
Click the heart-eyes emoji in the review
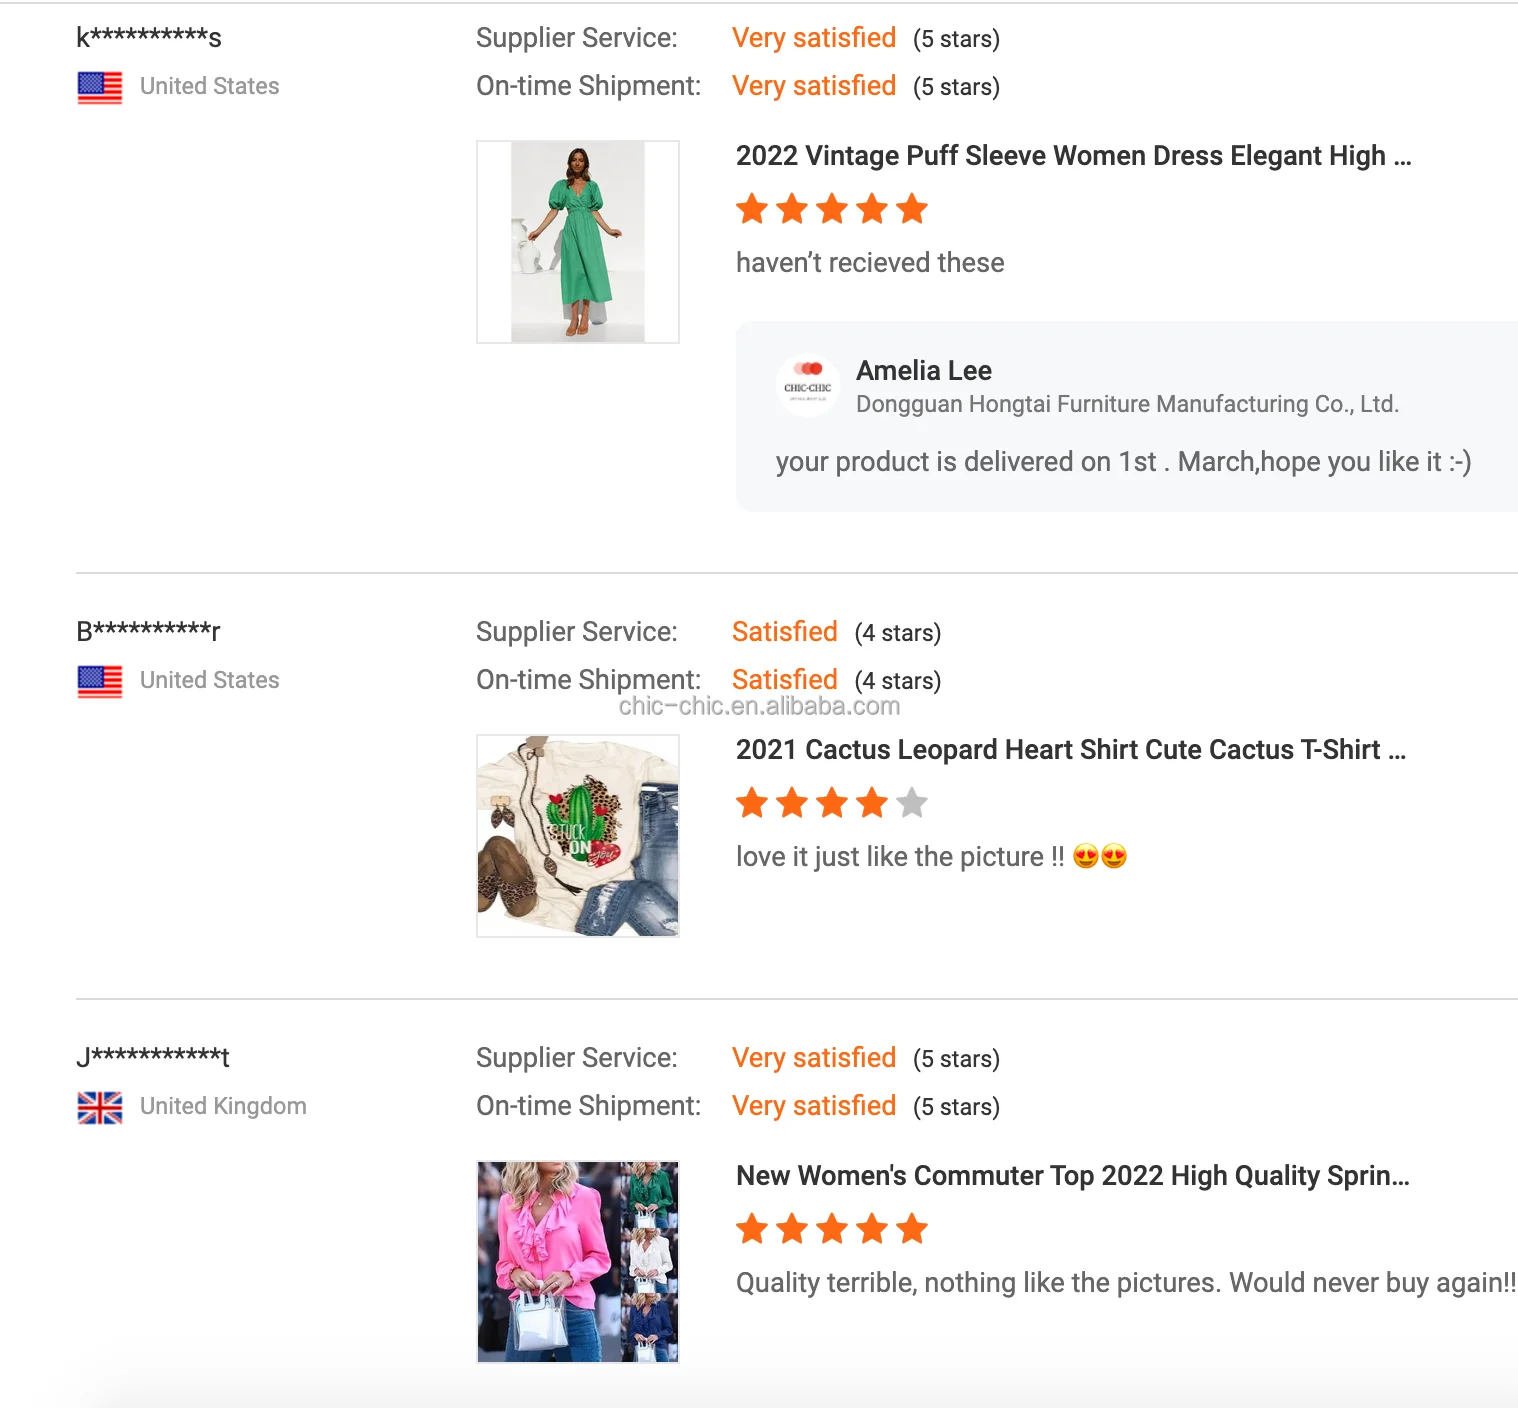[x=1099, y=857]
